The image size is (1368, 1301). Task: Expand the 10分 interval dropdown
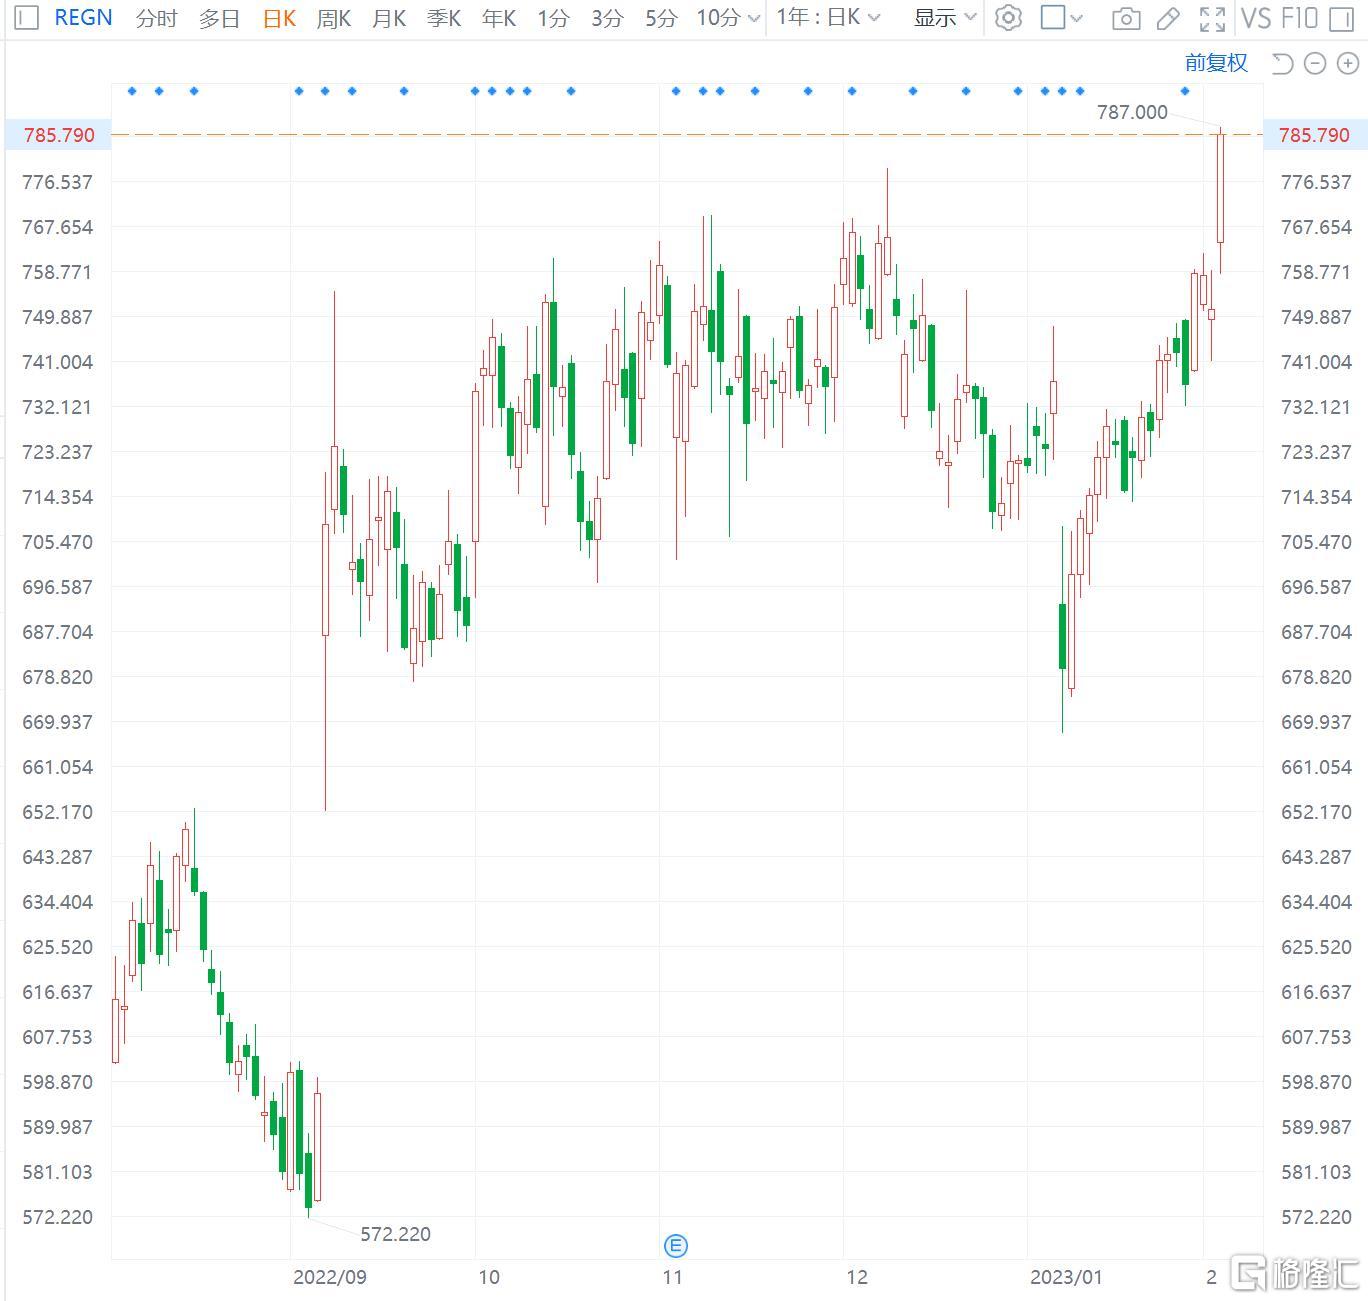[x=728, y=18]
